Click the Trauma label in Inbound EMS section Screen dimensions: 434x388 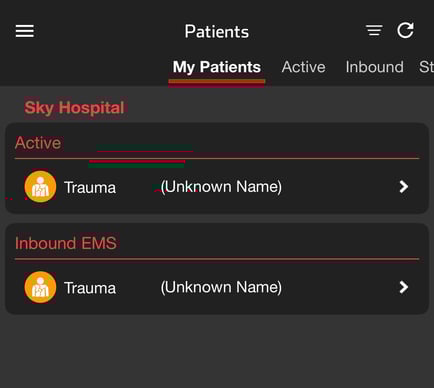pyautogui.click(x=90, y=288)
